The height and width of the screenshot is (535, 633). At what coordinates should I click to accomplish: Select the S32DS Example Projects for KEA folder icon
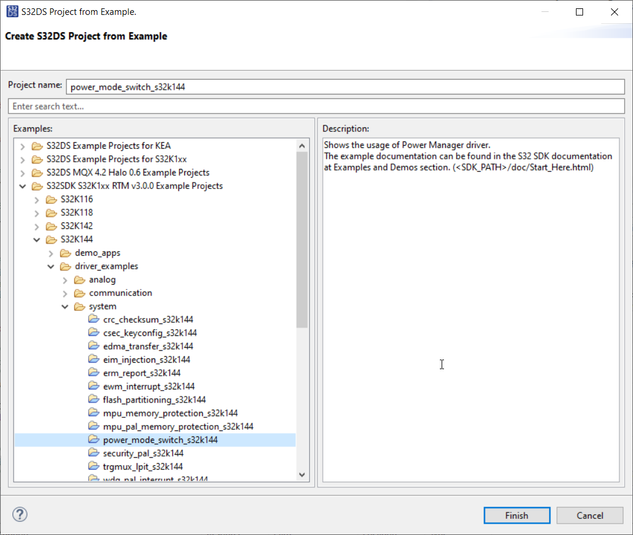tap(37, 146)
